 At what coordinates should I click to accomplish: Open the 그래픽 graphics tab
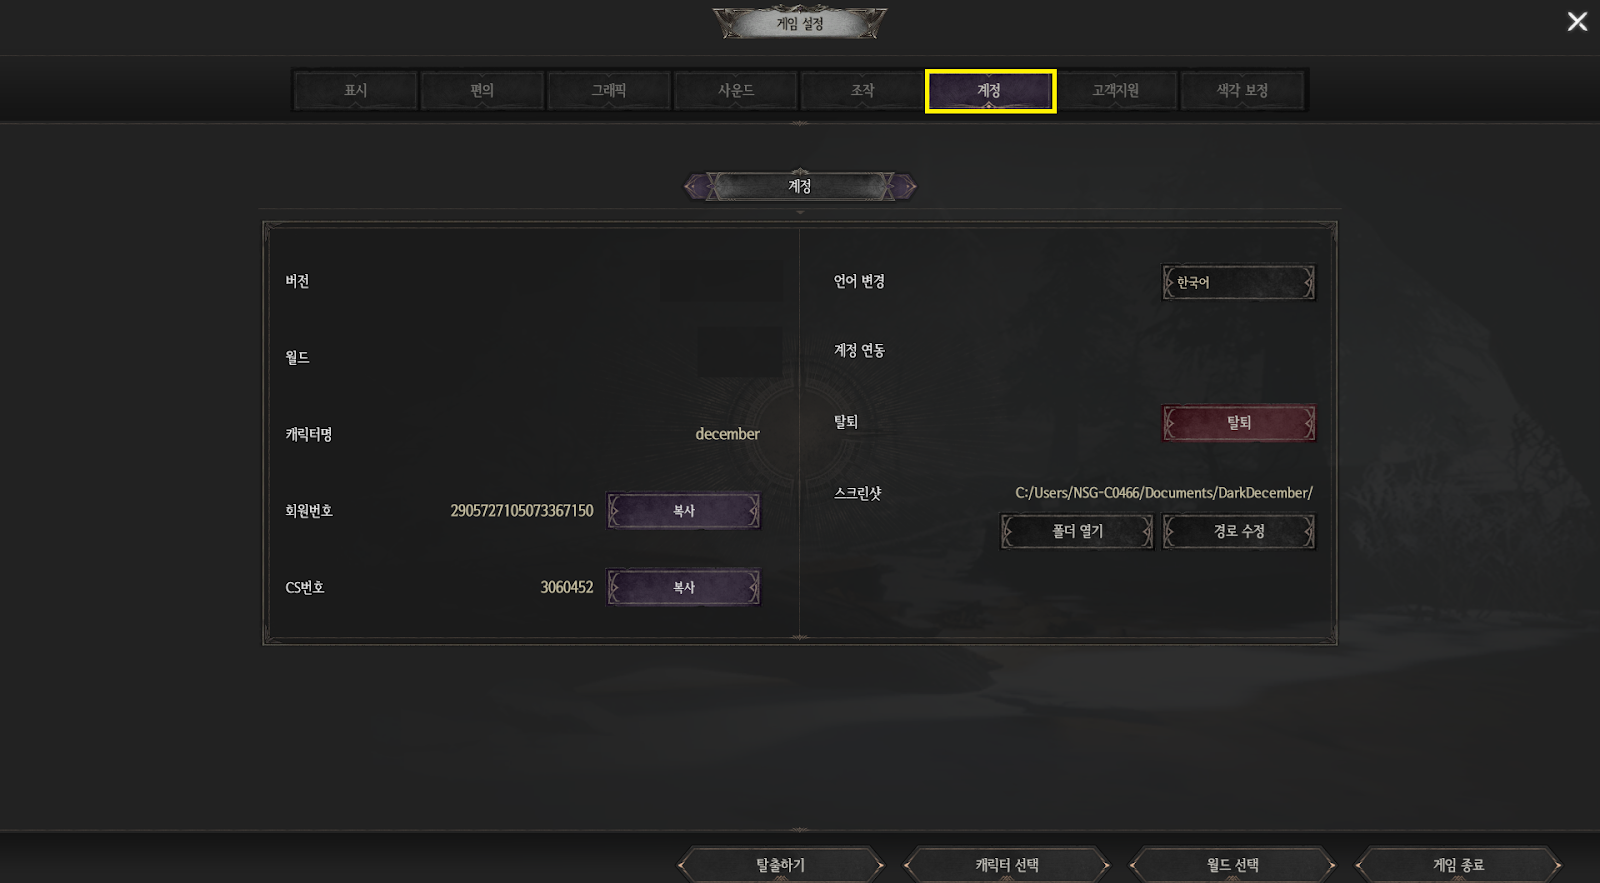click(x=609, y=90)
